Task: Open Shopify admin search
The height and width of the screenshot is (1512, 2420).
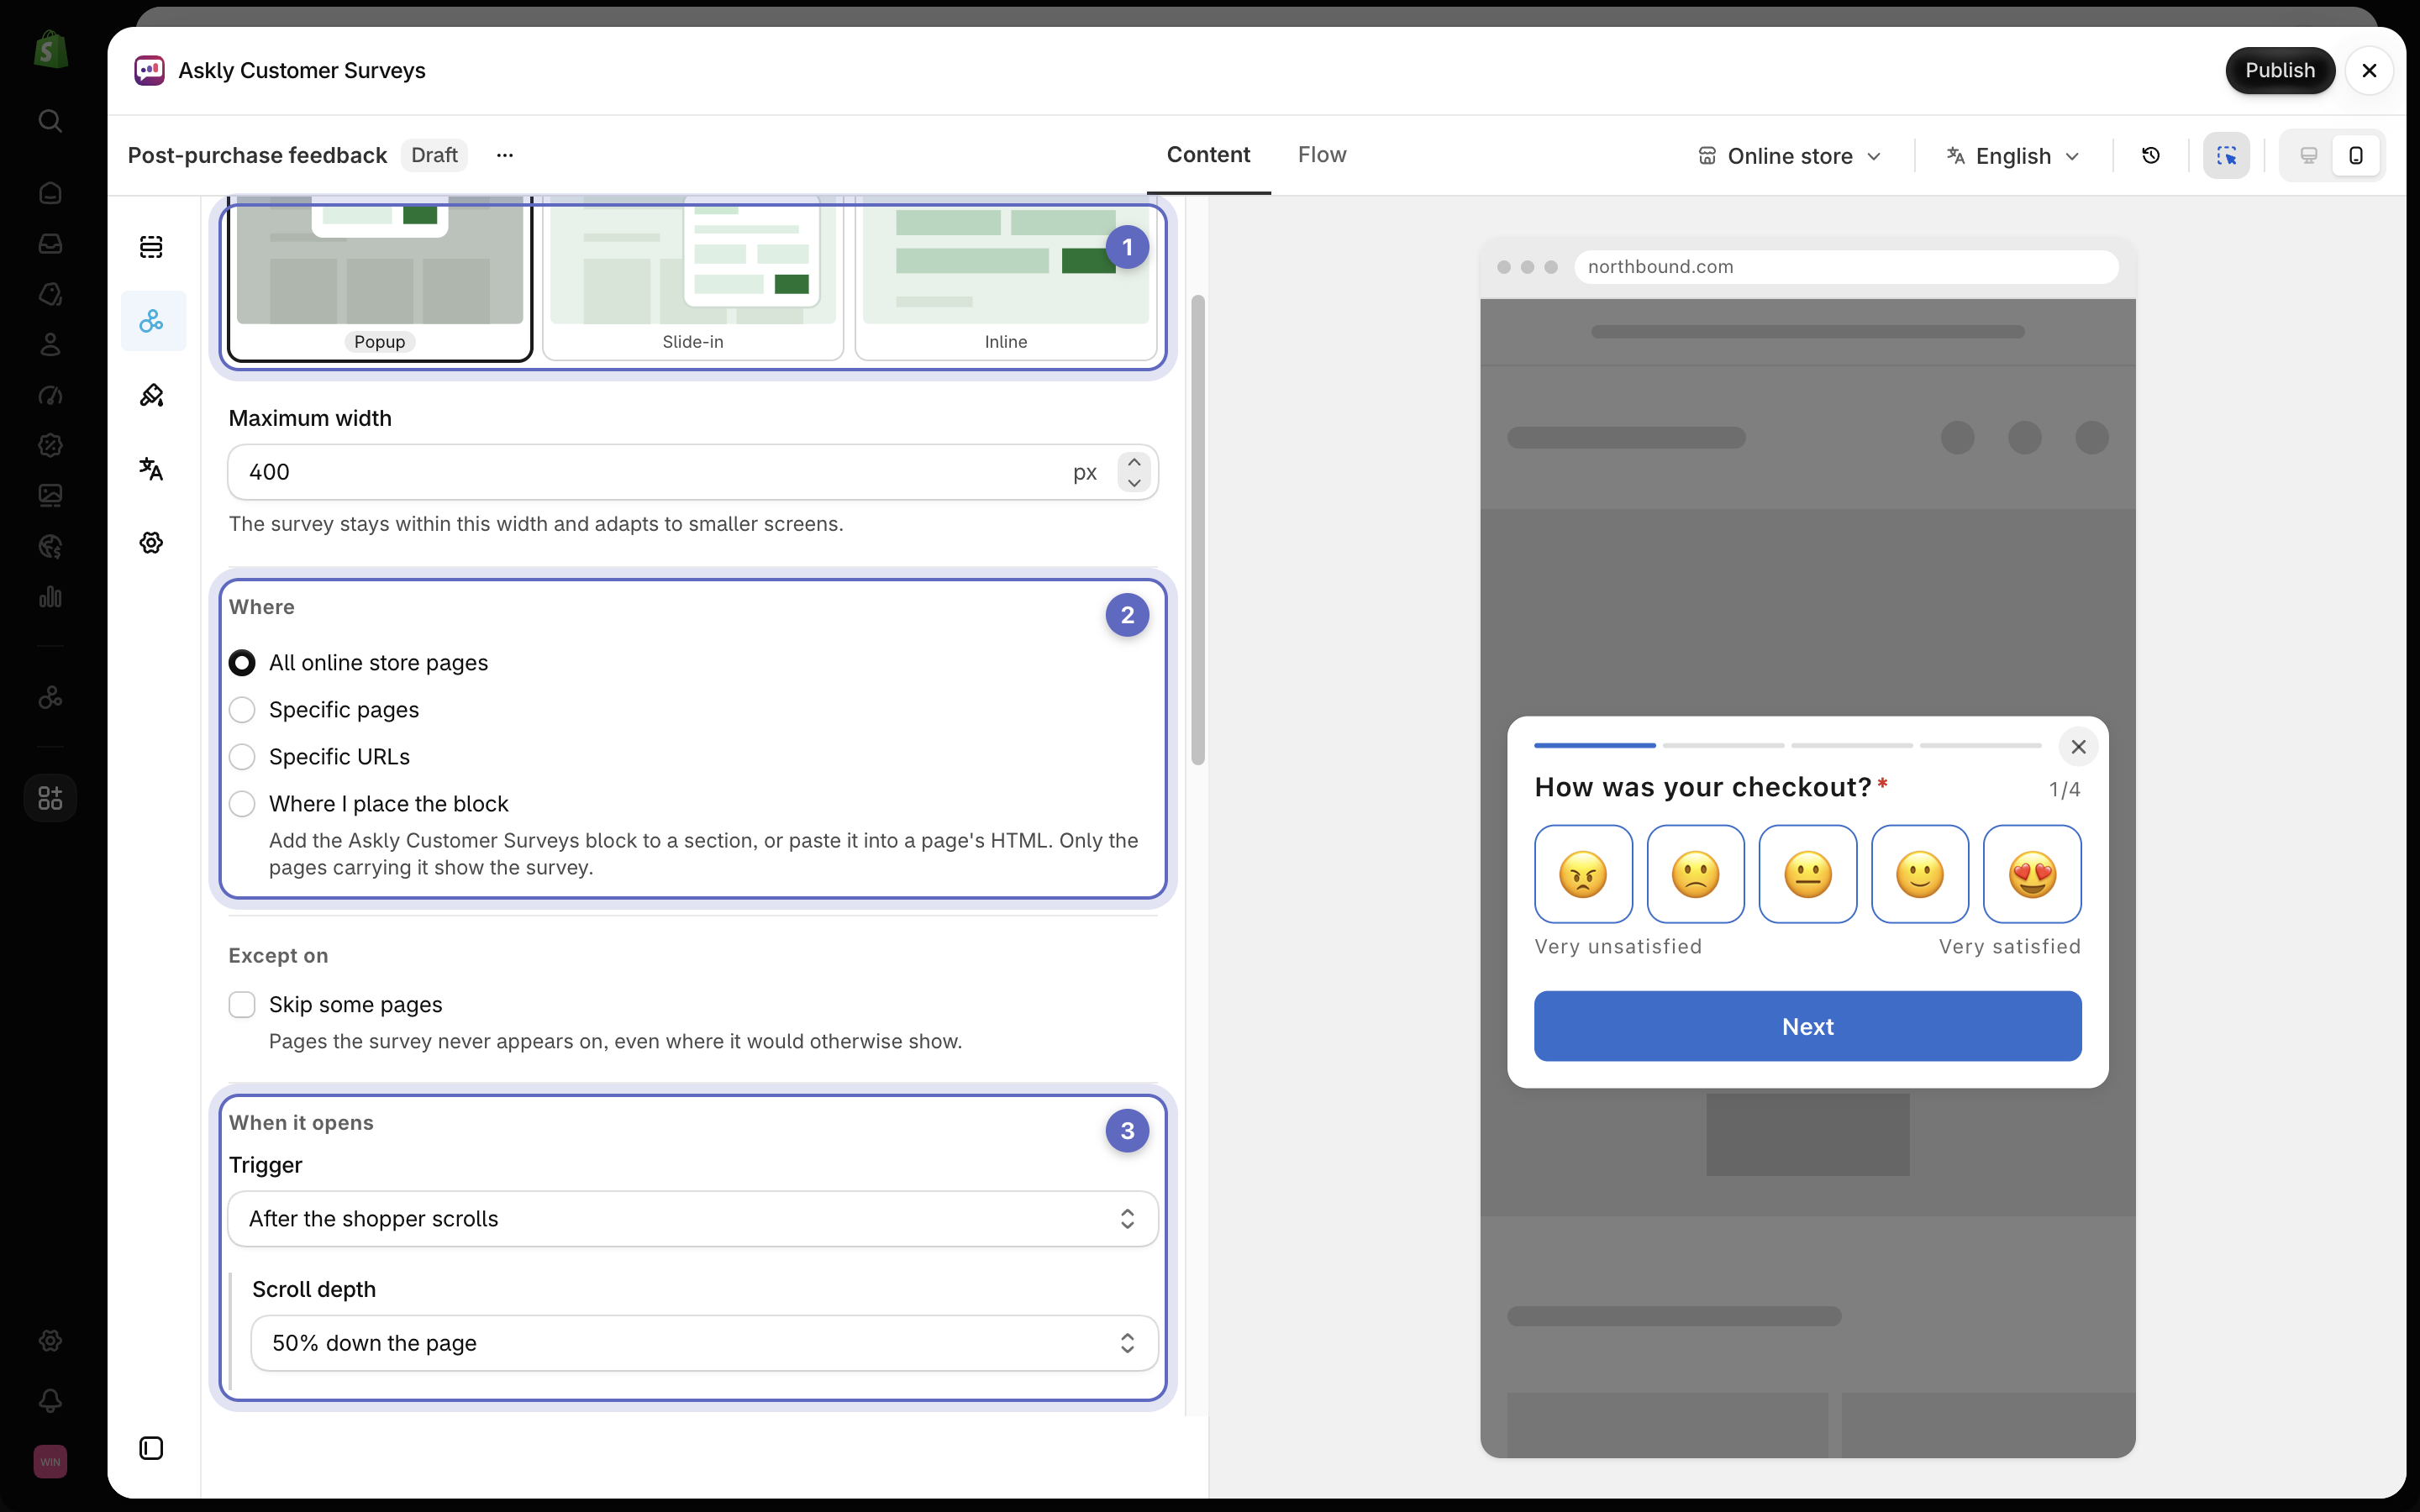Action: (50, 121)
